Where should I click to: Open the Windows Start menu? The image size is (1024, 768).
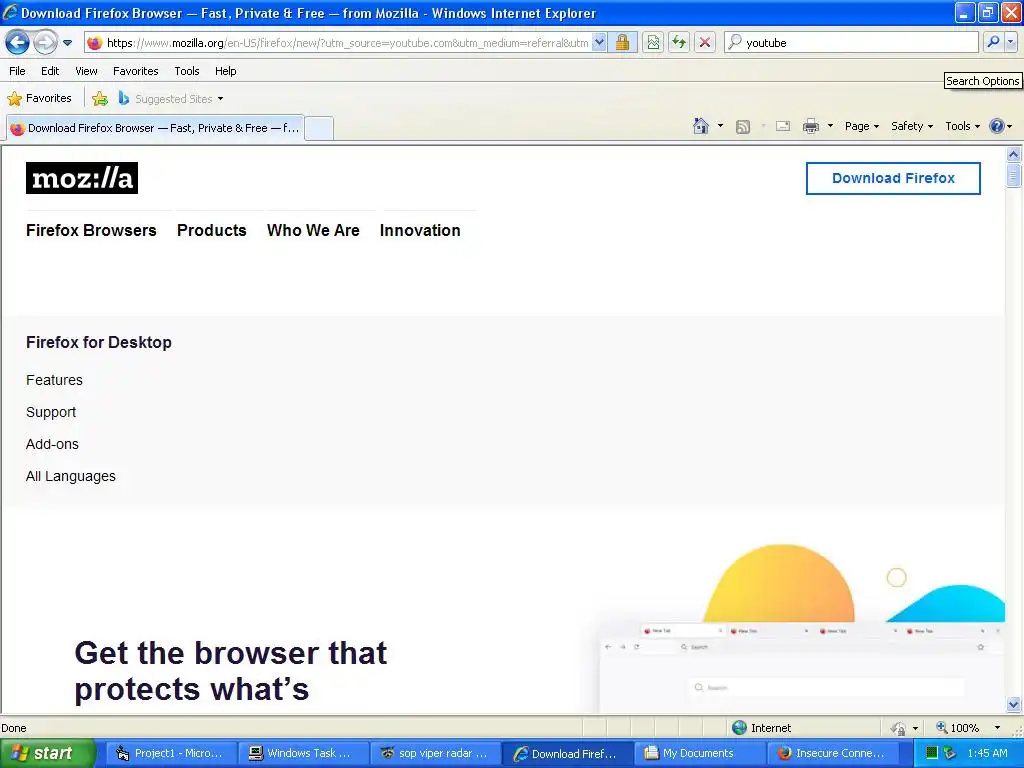point(47,753)
